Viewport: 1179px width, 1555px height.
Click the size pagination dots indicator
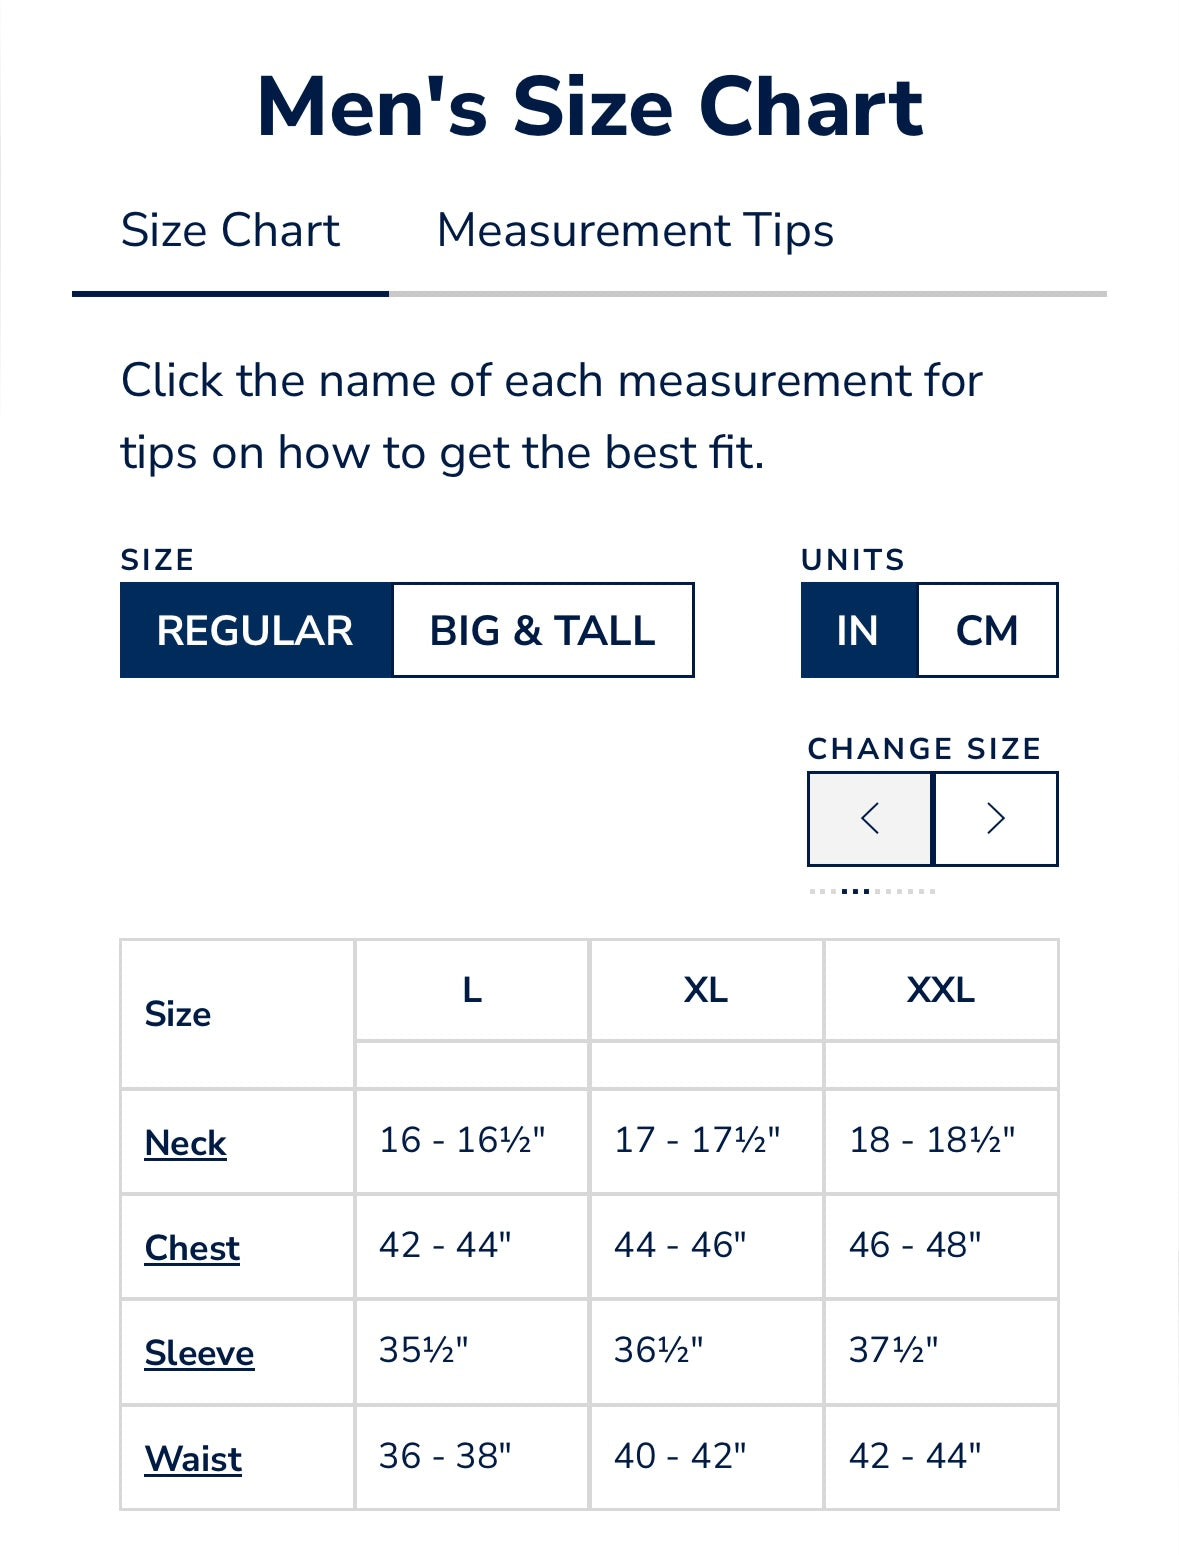tap(872, 891)
